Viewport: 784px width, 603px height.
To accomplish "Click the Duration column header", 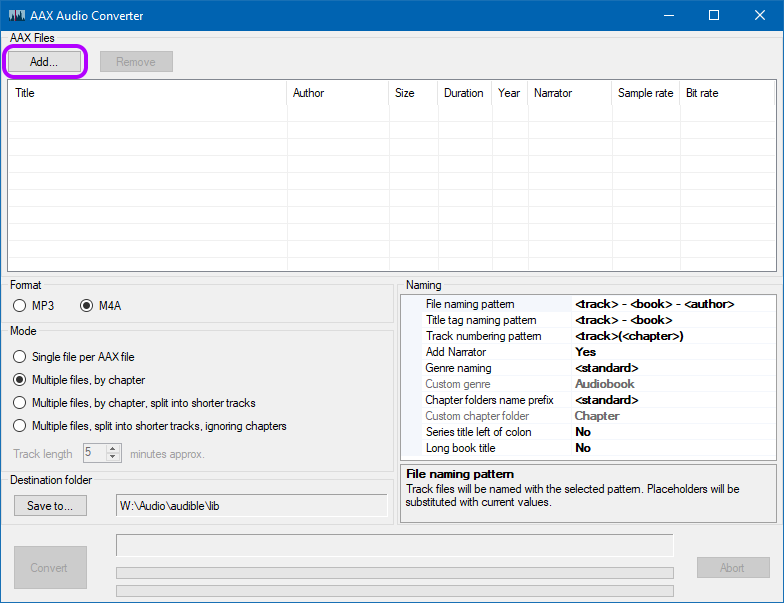I will coord(464,93).
